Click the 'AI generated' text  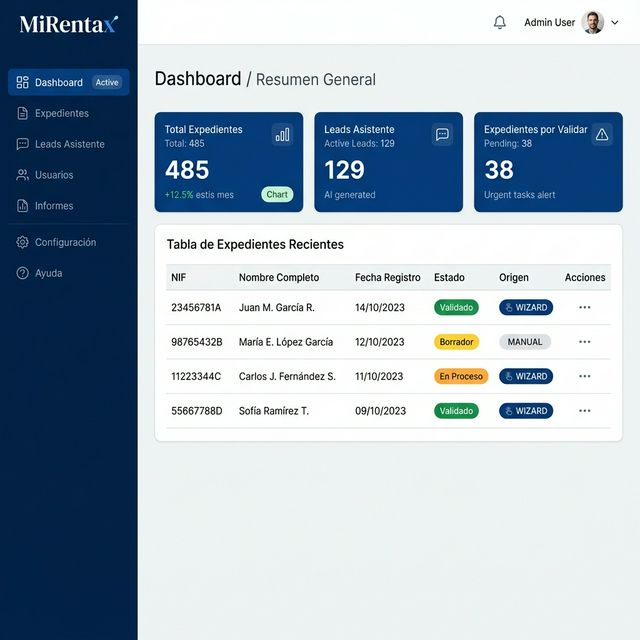(350, 195)
